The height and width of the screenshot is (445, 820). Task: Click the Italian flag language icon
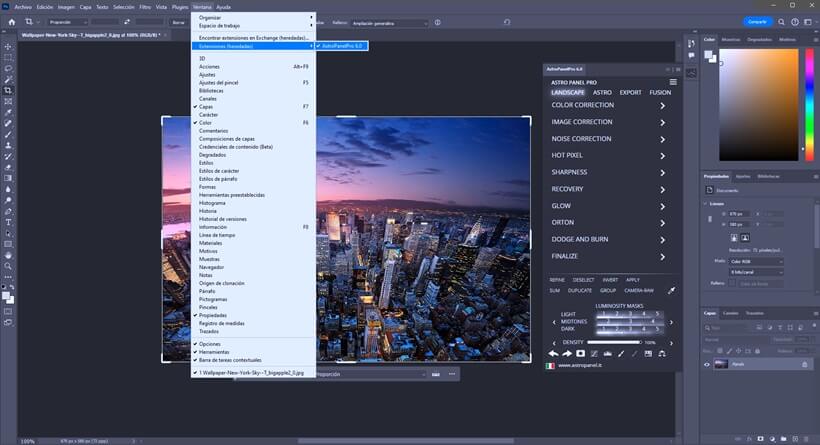550,366
